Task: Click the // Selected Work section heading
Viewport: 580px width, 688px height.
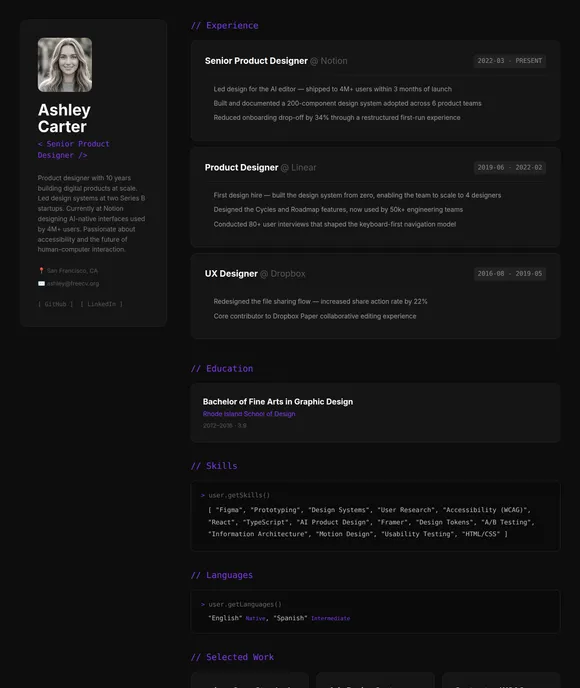Action: click(233, 657)
